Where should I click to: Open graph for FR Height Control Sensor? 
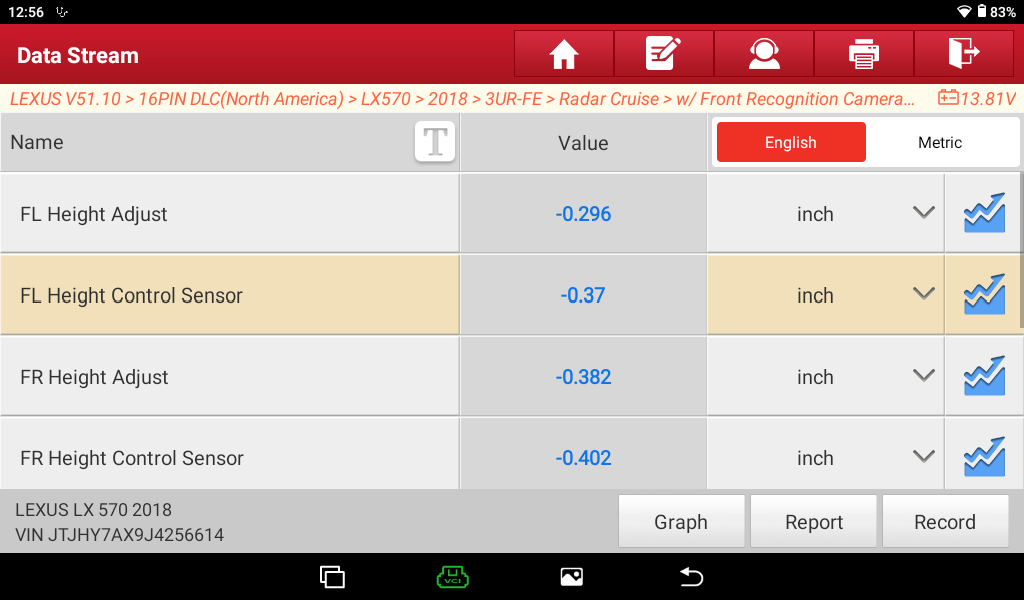pos(984,456)
